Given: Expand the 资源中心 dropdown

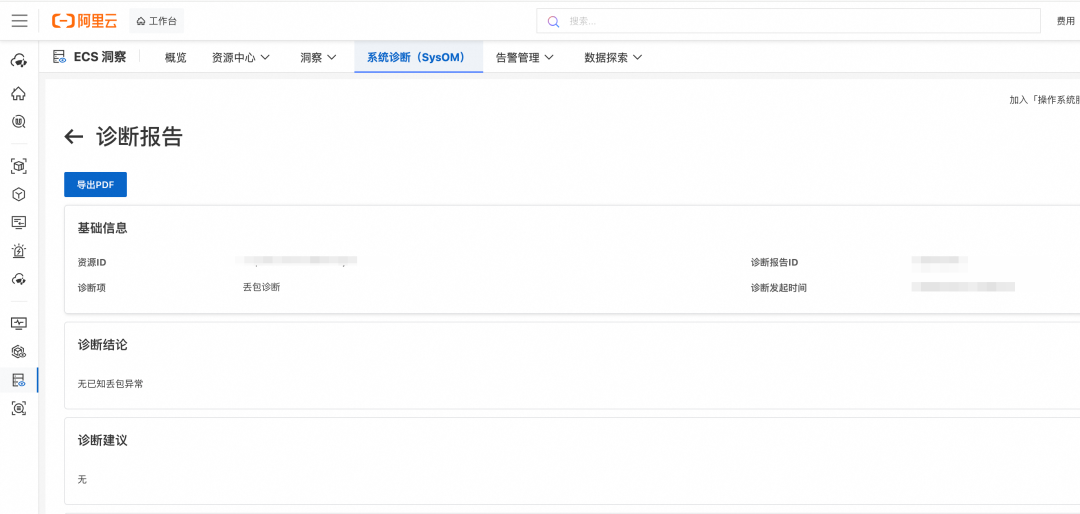Looking at the screenshot, I should [240, 58].
